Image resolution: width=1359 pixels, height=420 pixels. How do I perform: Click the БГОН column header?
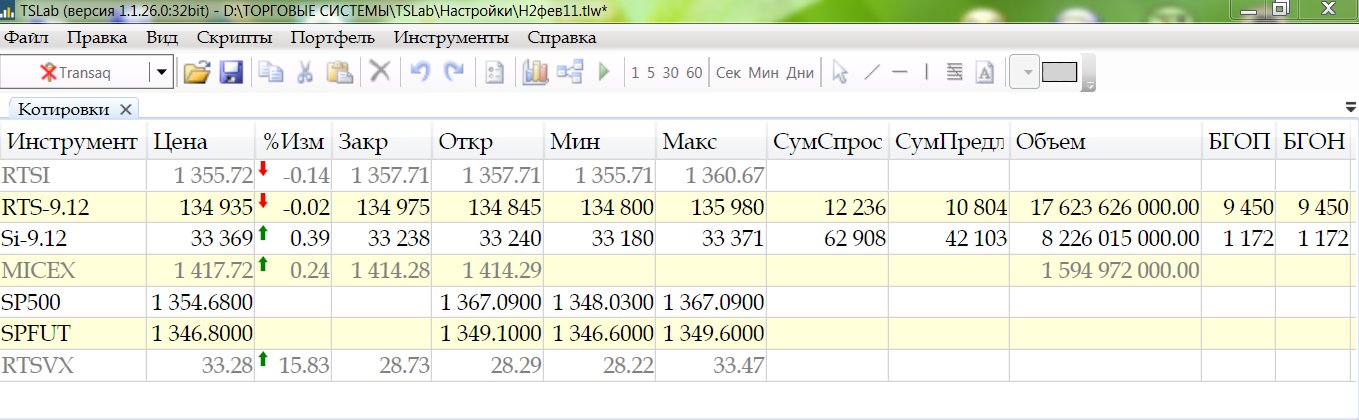[x=1315, y=142]
